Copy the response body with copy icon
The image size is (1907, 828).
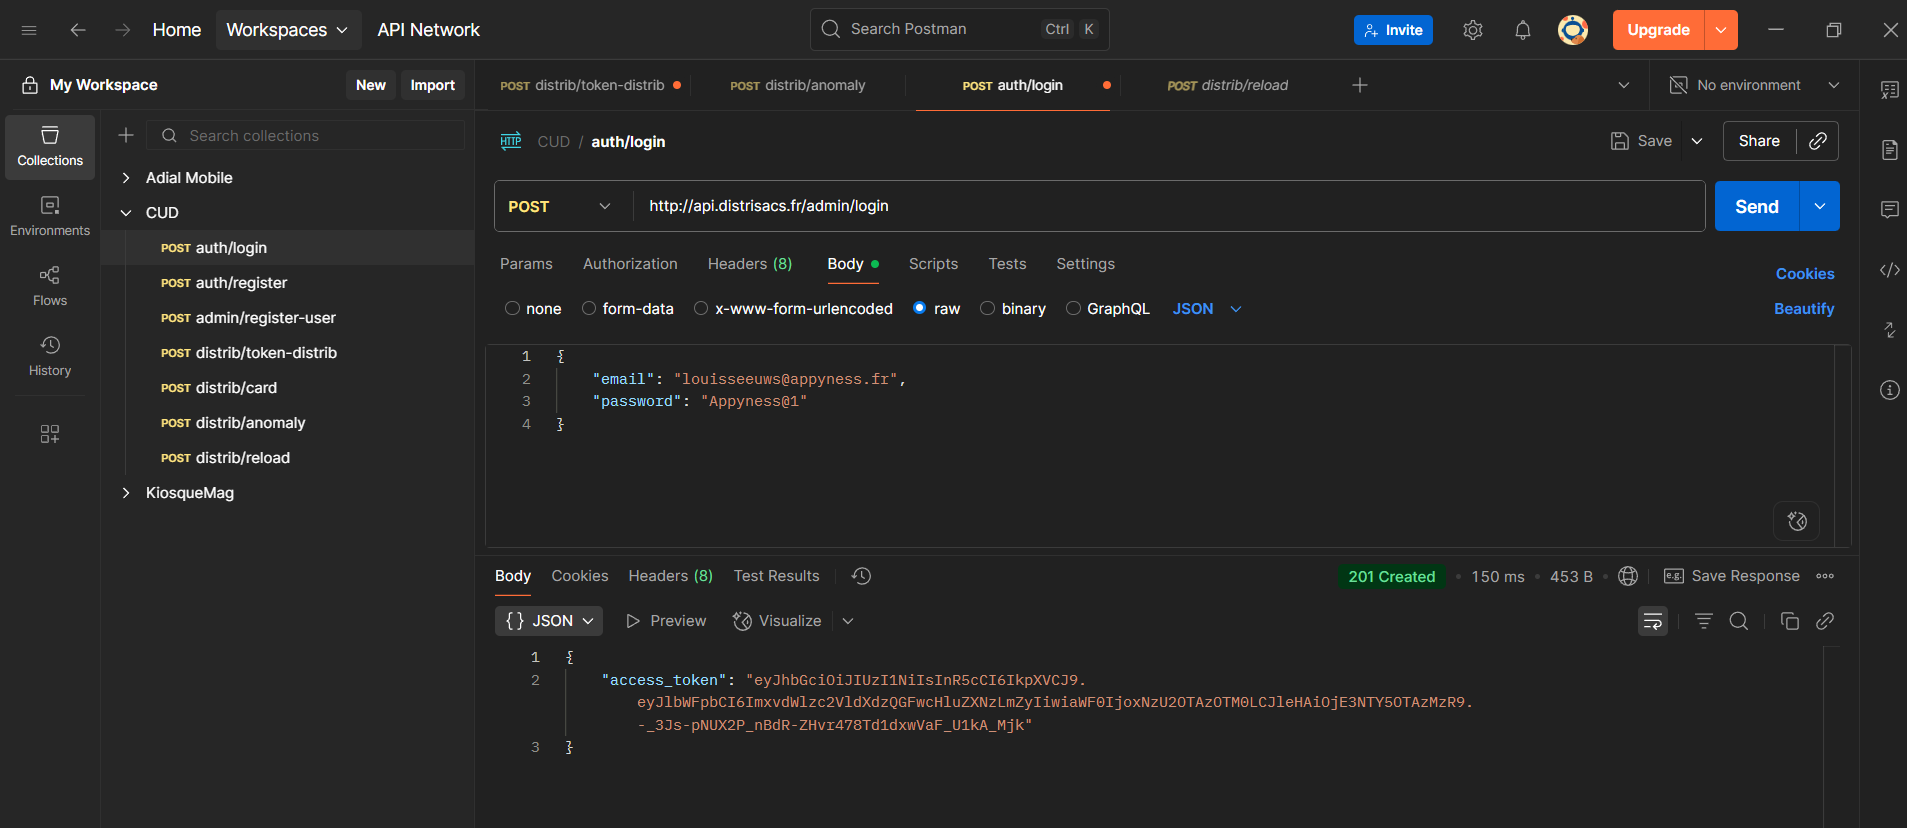pyautogui.click(x=1789, y=621)
